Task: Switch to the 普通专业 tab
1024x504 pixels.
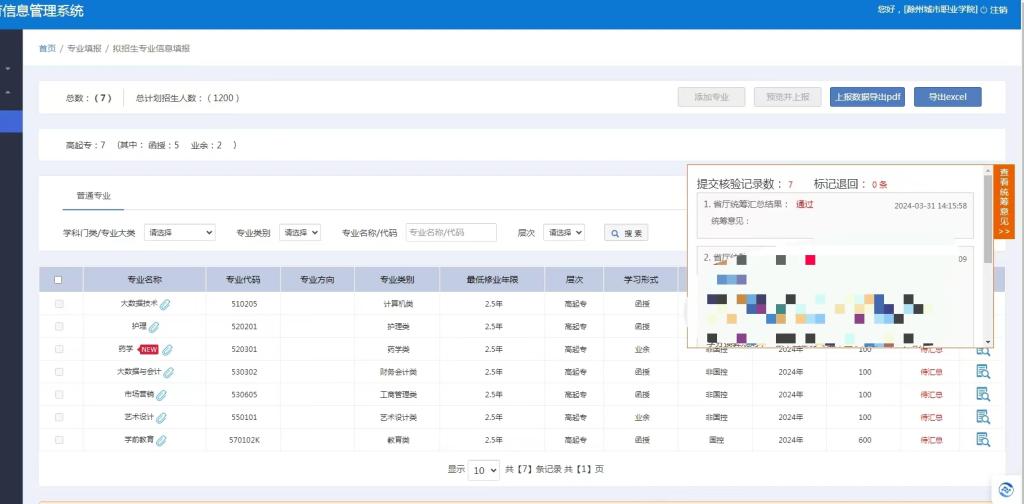Action: [x=94, y=196]
